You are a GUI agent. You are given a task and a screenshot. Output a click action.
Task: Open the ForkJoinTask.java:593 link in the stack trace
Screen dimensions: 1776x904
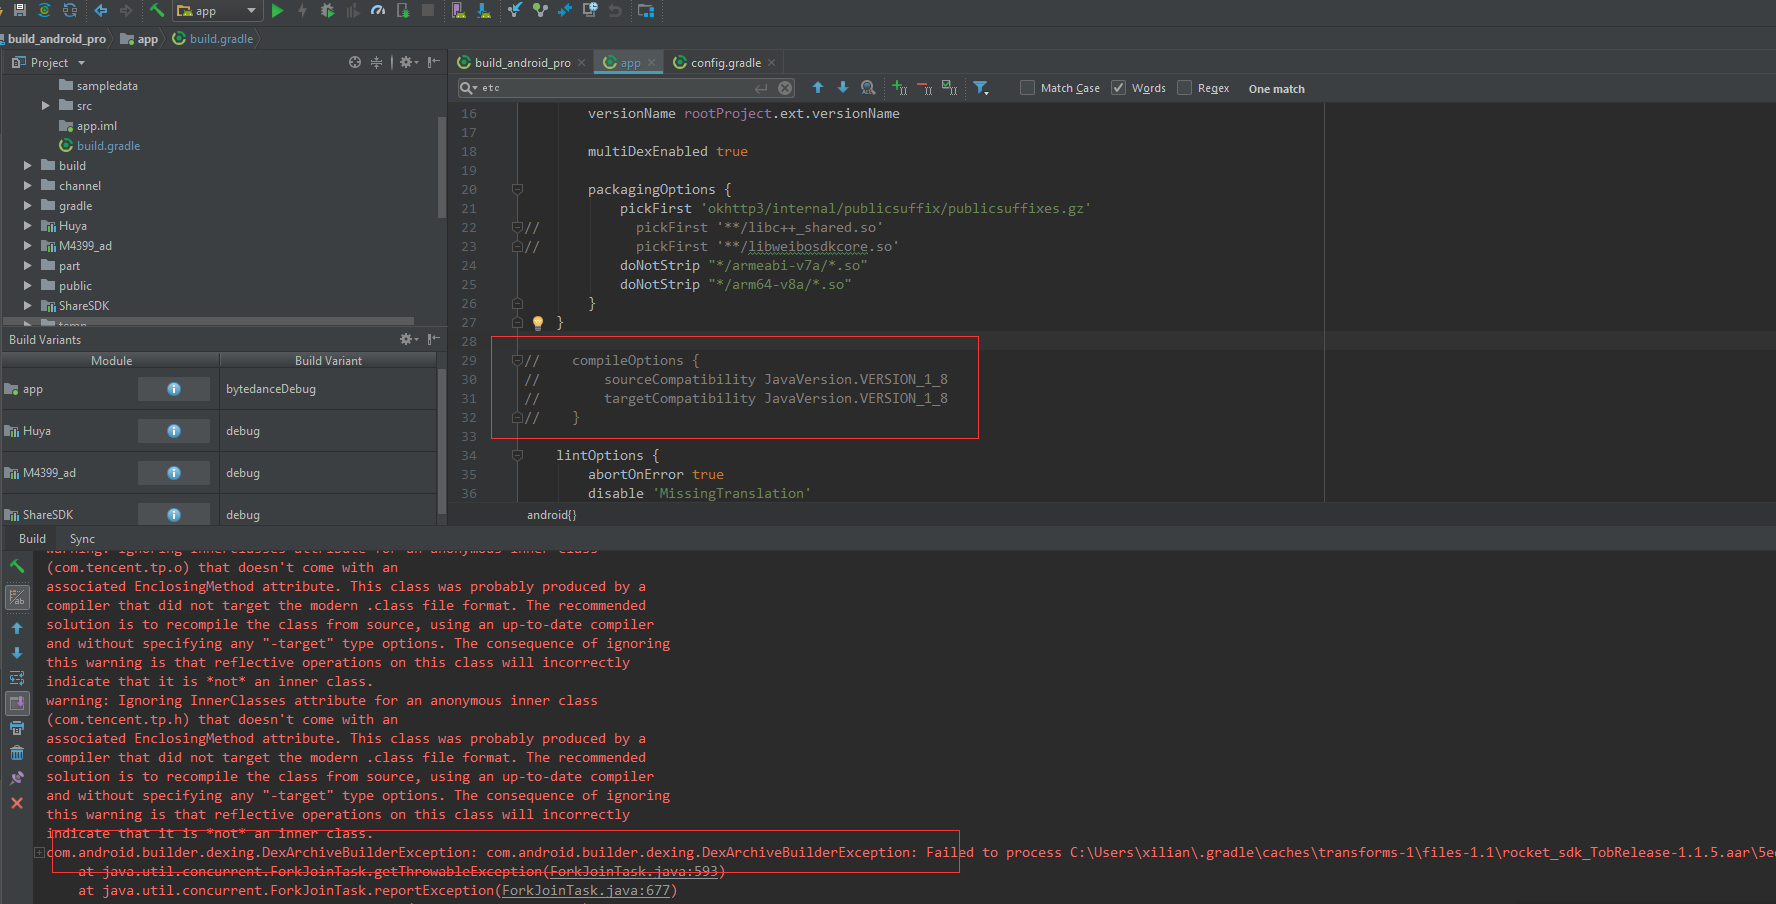point(634,871)
